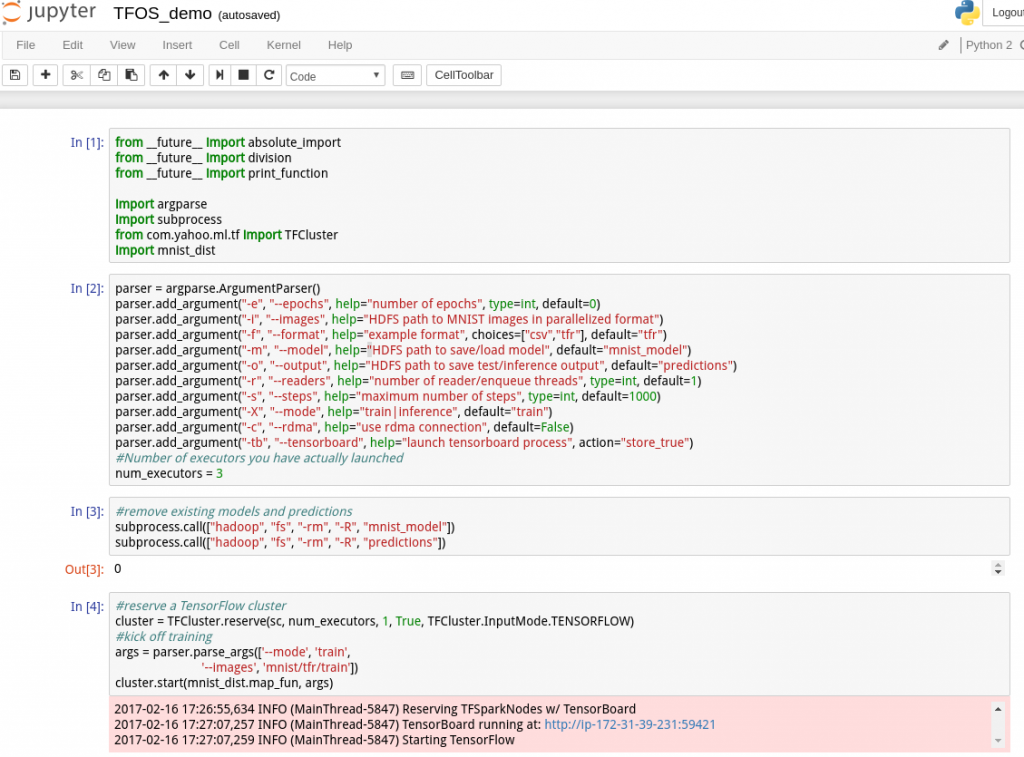Click the Logout button
The height and width of the screenshot is (757, 1024).
click(1005, 12)
